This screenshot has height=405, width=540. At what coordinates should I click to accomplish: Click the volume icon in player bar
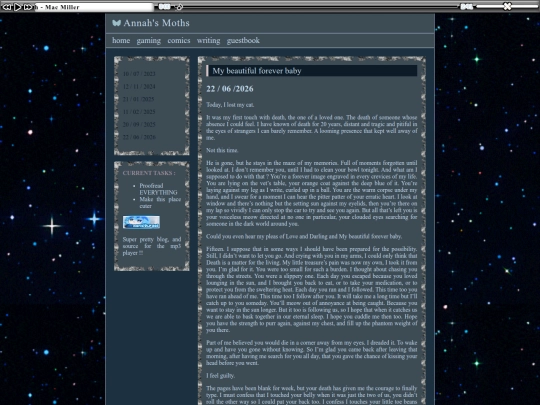(467, 7)
